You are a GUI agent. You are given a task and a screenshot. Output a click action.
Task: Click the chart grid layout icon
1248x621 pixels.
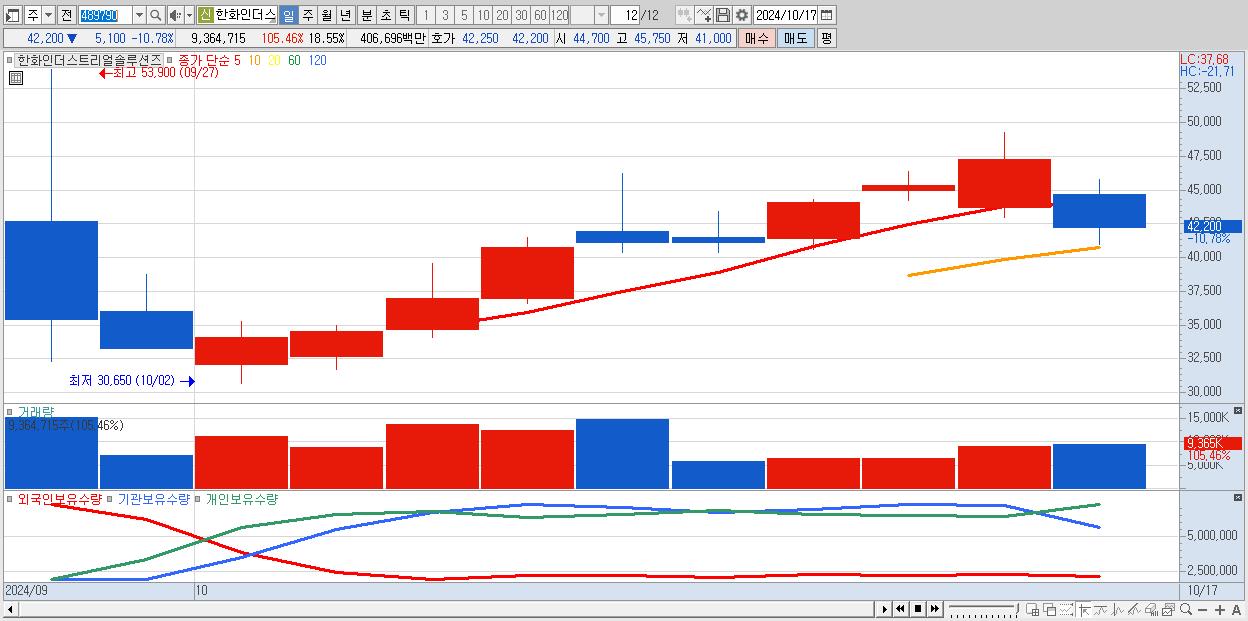pos(1032,610)
